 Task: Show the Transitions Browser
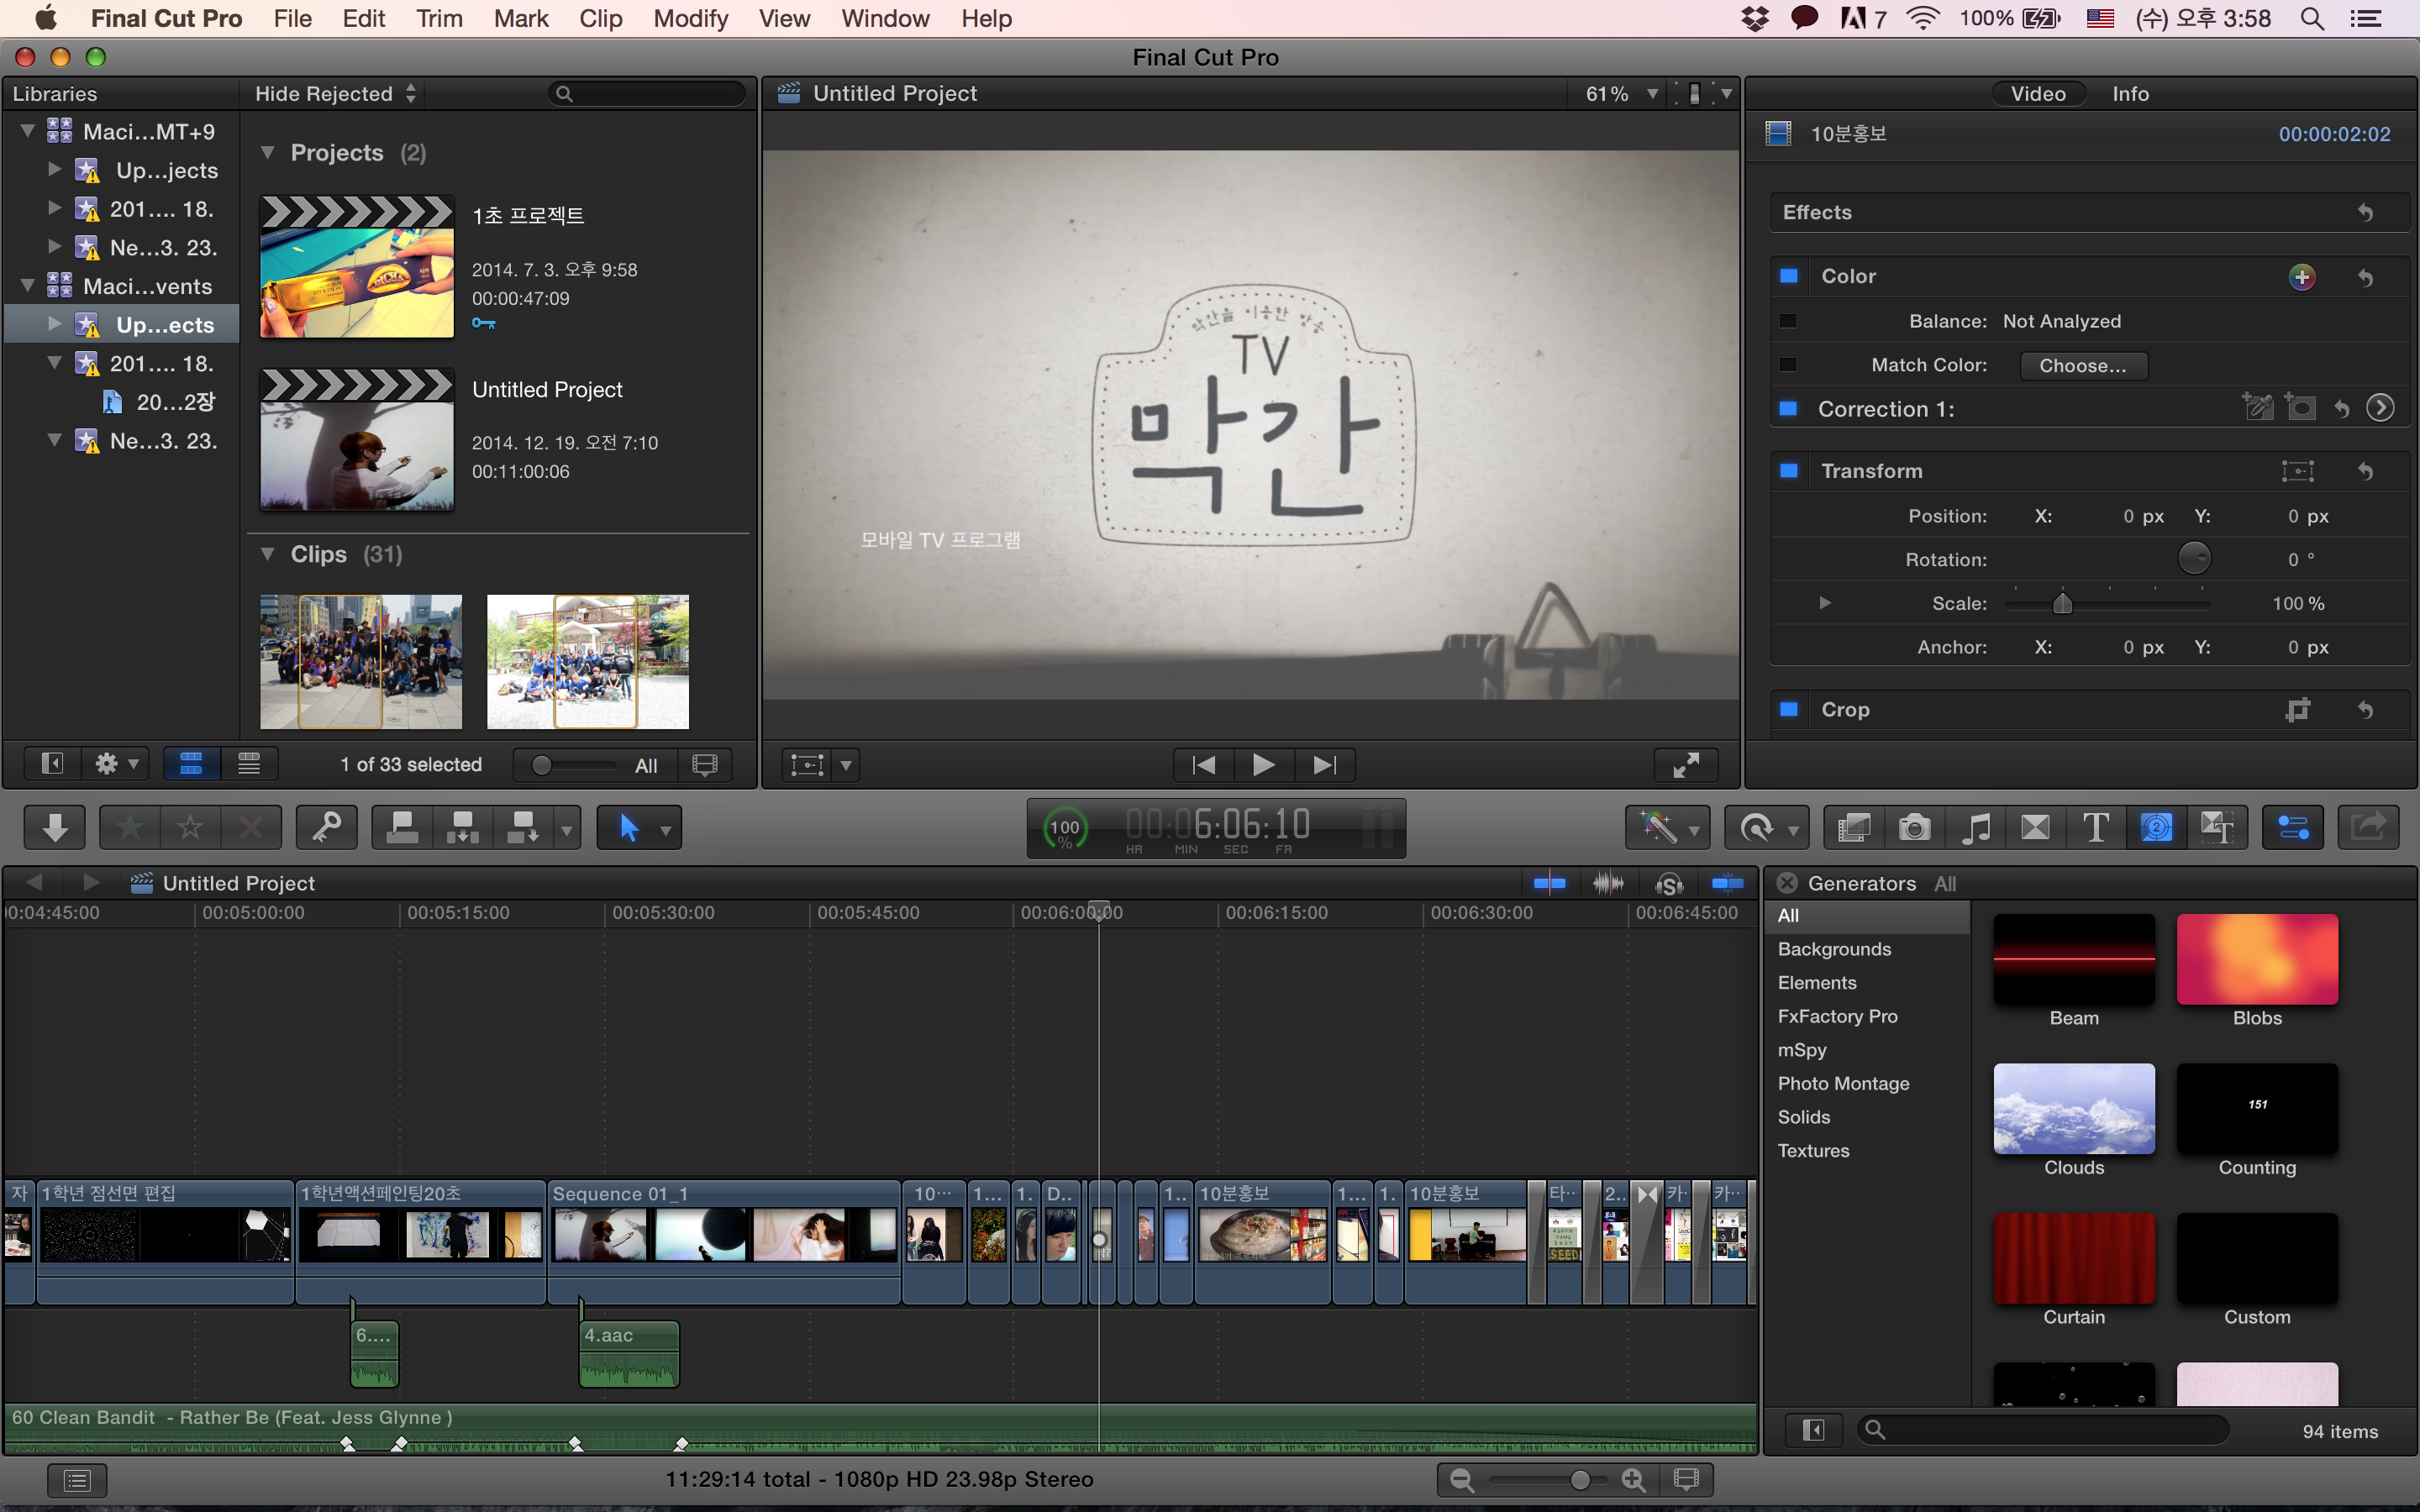(x=2035, y=827)
